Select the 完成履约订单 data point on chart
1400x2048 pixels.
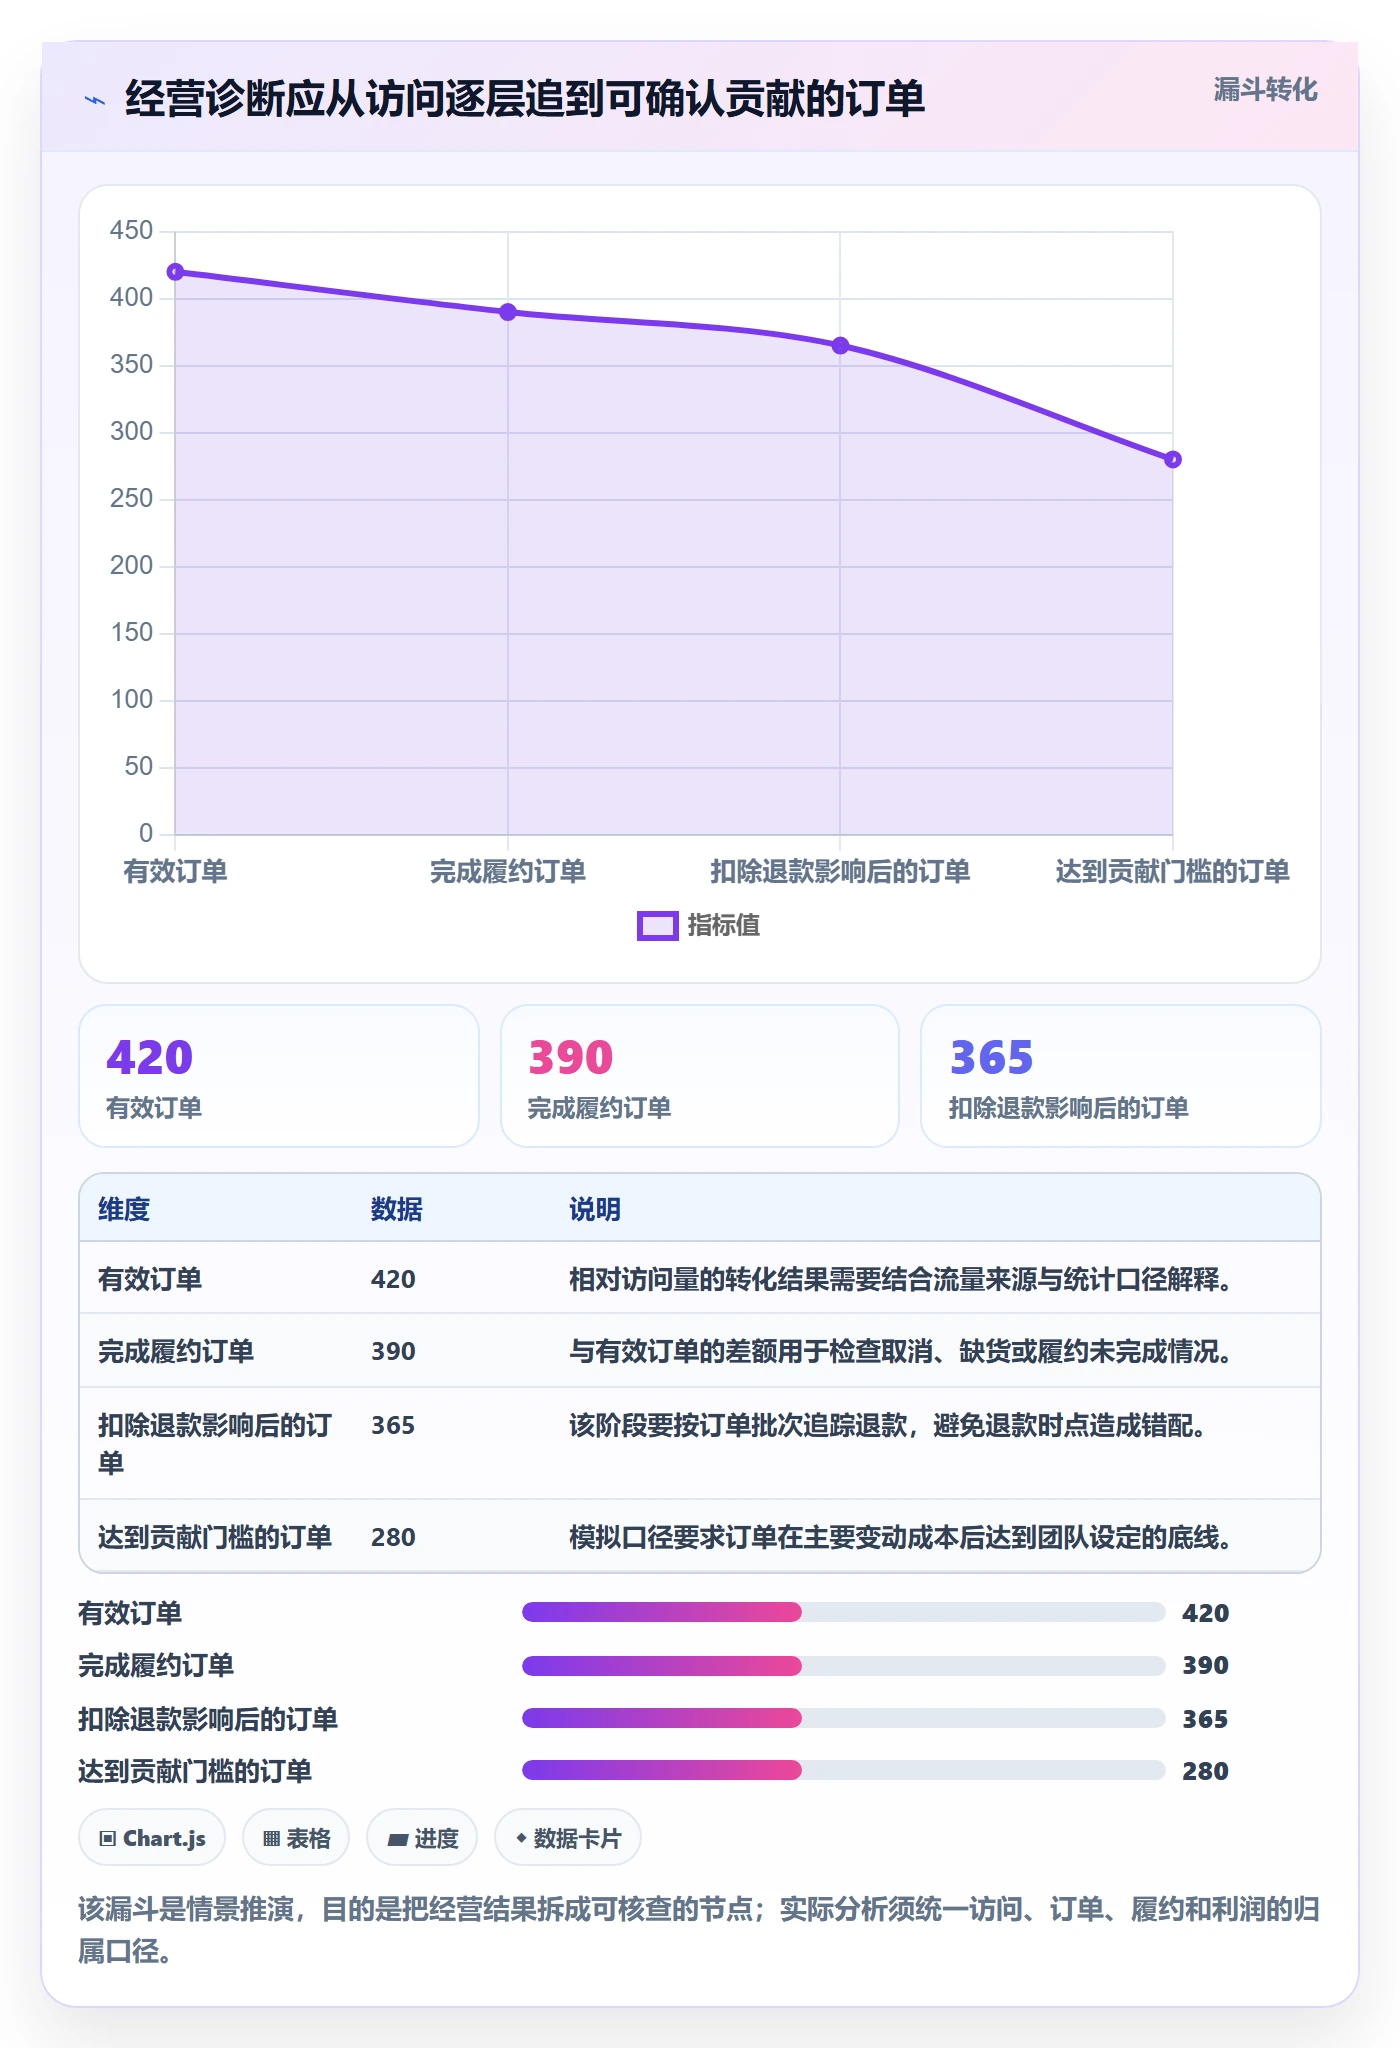pyautogui.click(x=508, y=312)
